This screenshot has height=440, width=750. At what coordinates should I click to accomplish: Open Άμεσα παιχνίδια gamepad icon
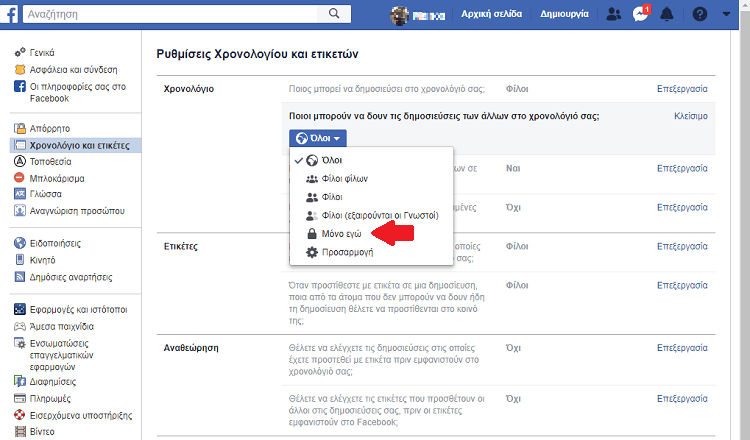20,326
